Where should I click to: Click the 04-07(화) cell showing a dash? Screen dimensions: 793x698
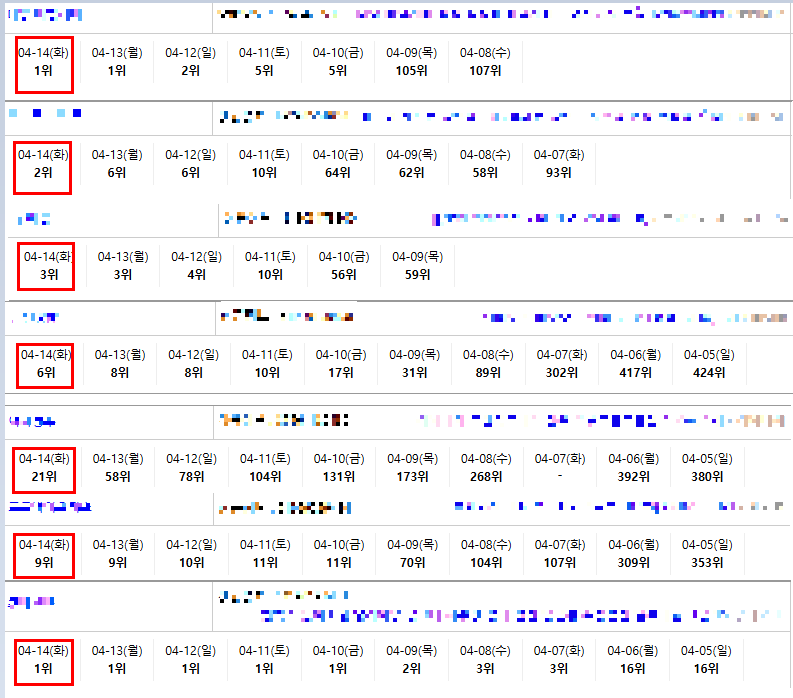560,468
